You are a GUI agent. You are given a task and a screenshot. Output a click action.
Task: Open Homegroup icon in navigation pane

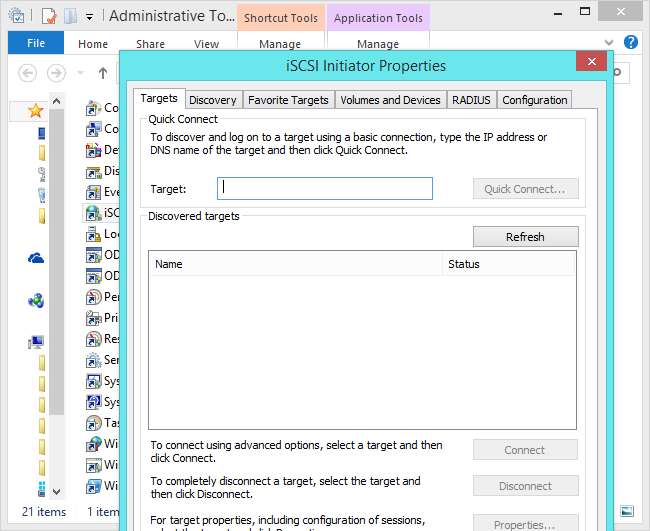click(x=36, y=300)
